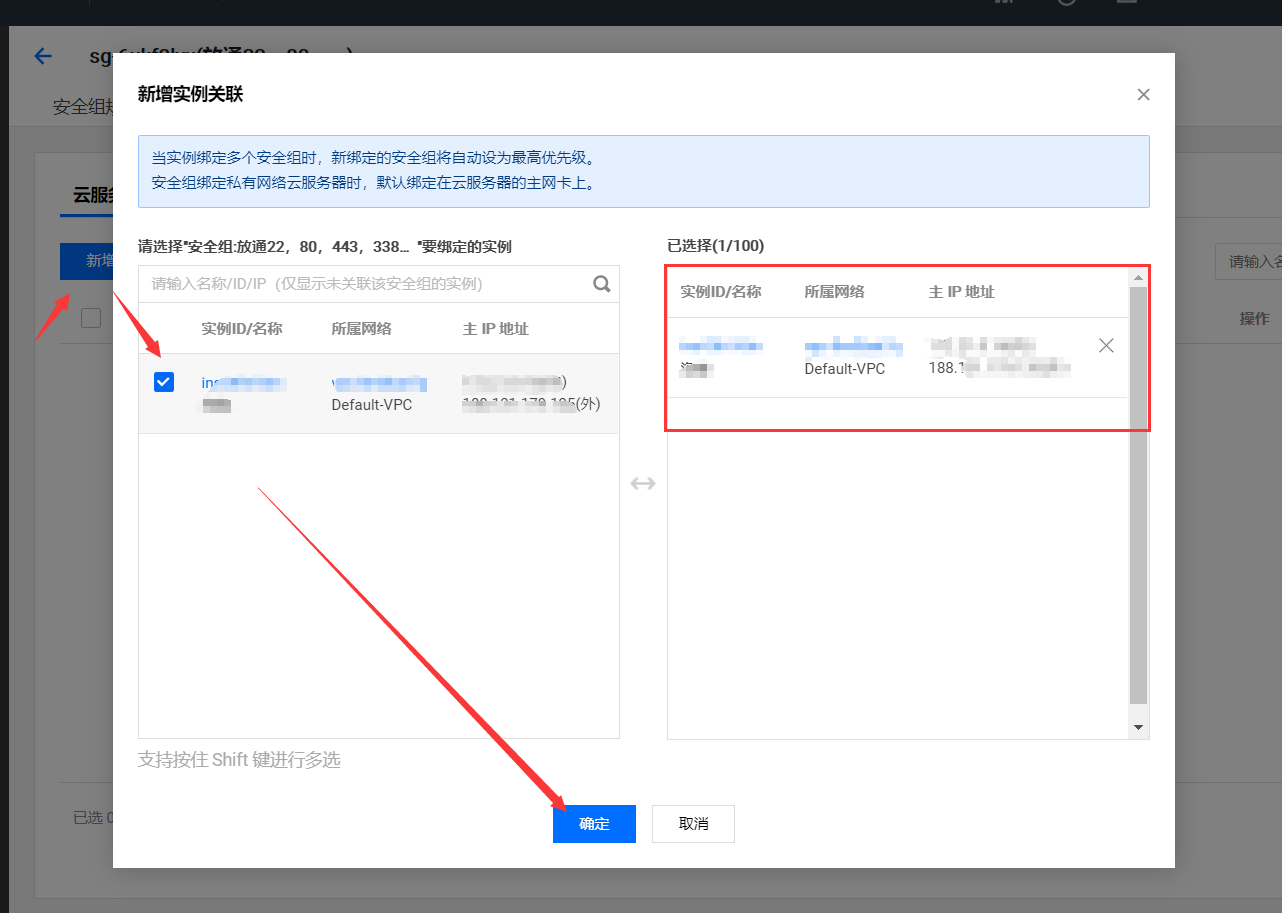Click the 新增实例关联 dialog title

(x=190, y=95)
